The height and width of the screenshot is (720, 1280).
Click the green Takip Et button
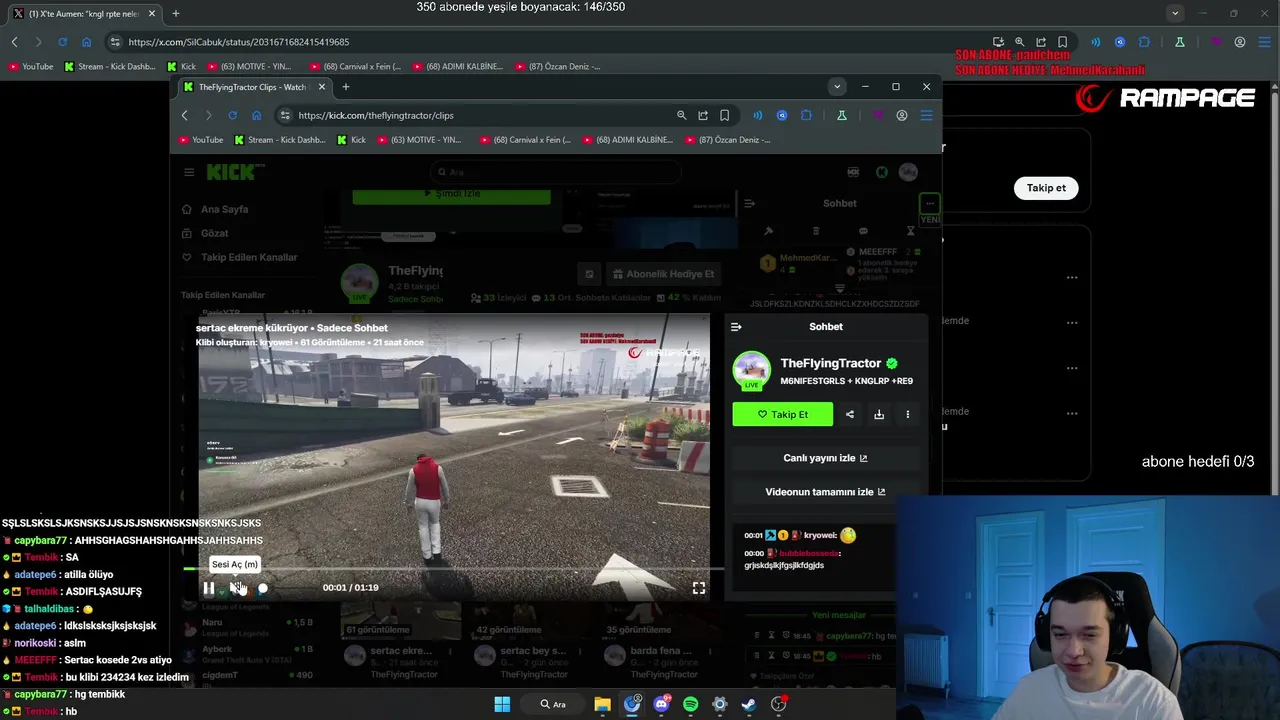point(782,414)
